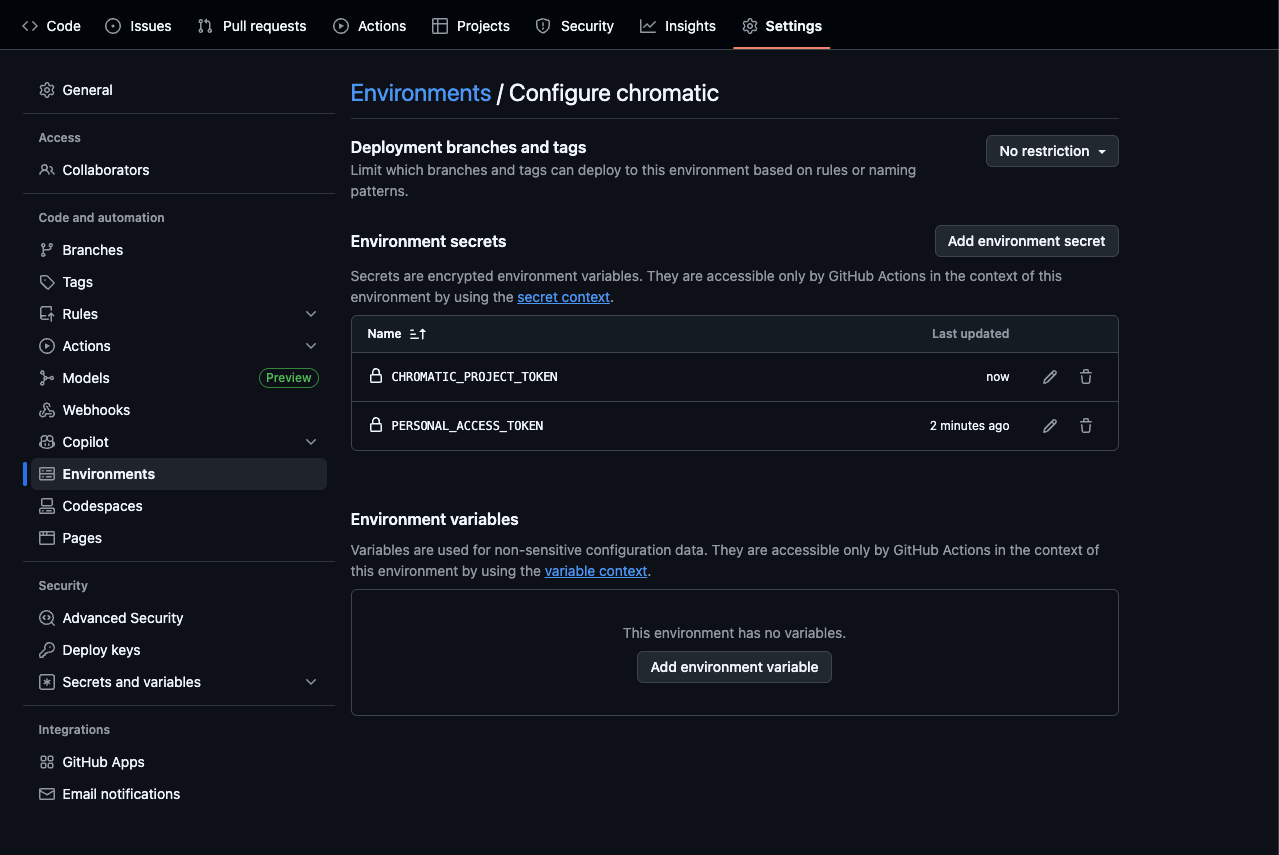Click the Webhooks icon in sidebar

pos(47,410)
